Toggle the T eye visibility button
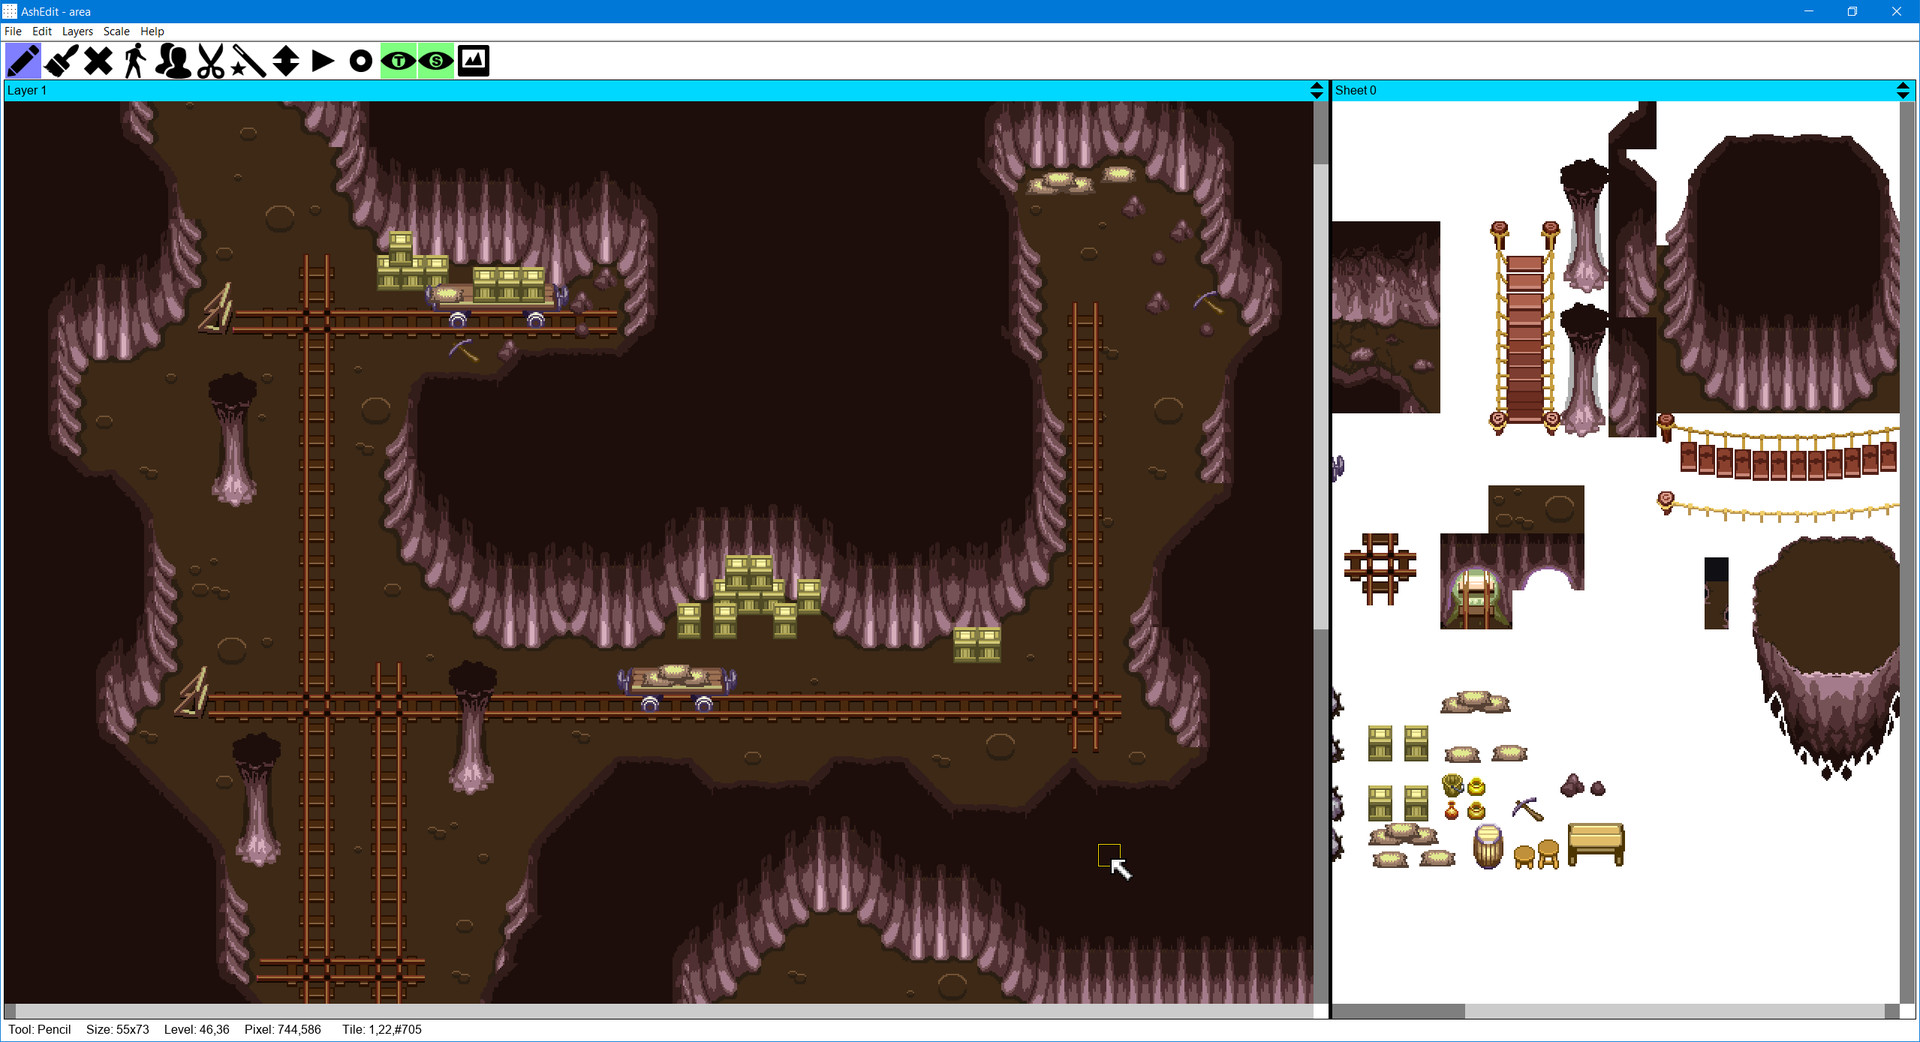The image size is (1920, 1042). (398, 61)
